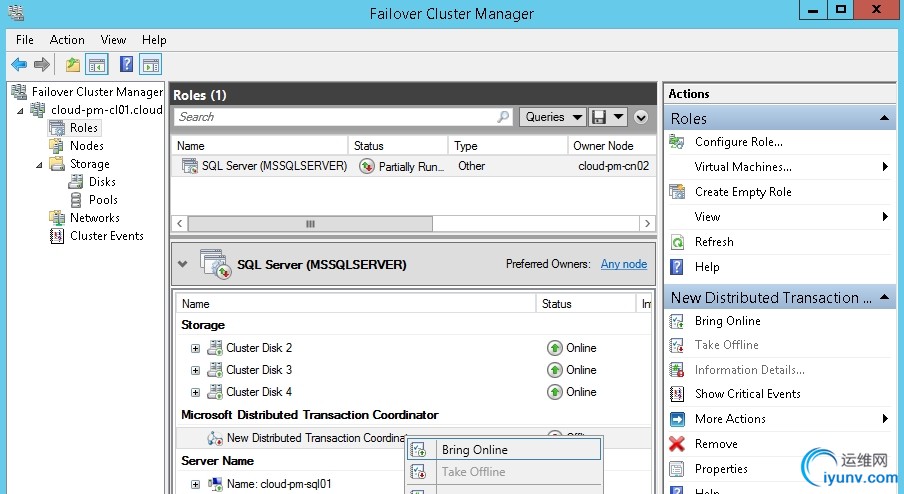This screenshot has height=494, width=904.
Task: Select Roles in the console tree
Action: coord(84,128)
